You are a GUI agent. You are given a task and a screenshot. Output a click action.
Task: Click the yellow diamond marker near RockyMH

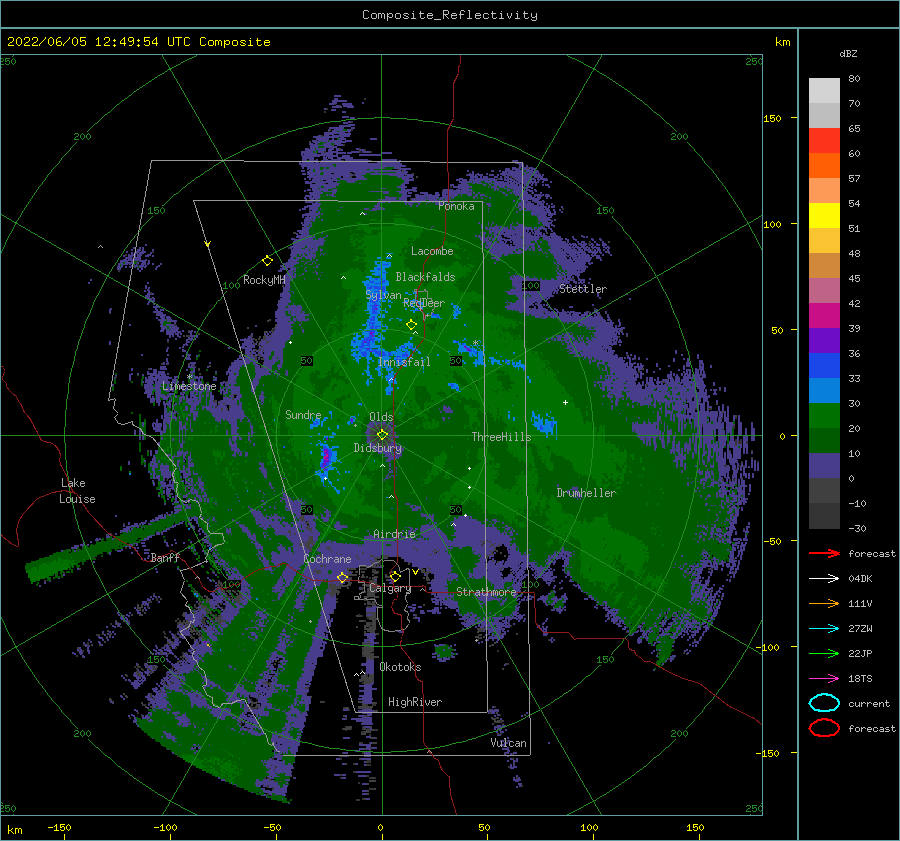pyautogui.click(x=267, y=261)
